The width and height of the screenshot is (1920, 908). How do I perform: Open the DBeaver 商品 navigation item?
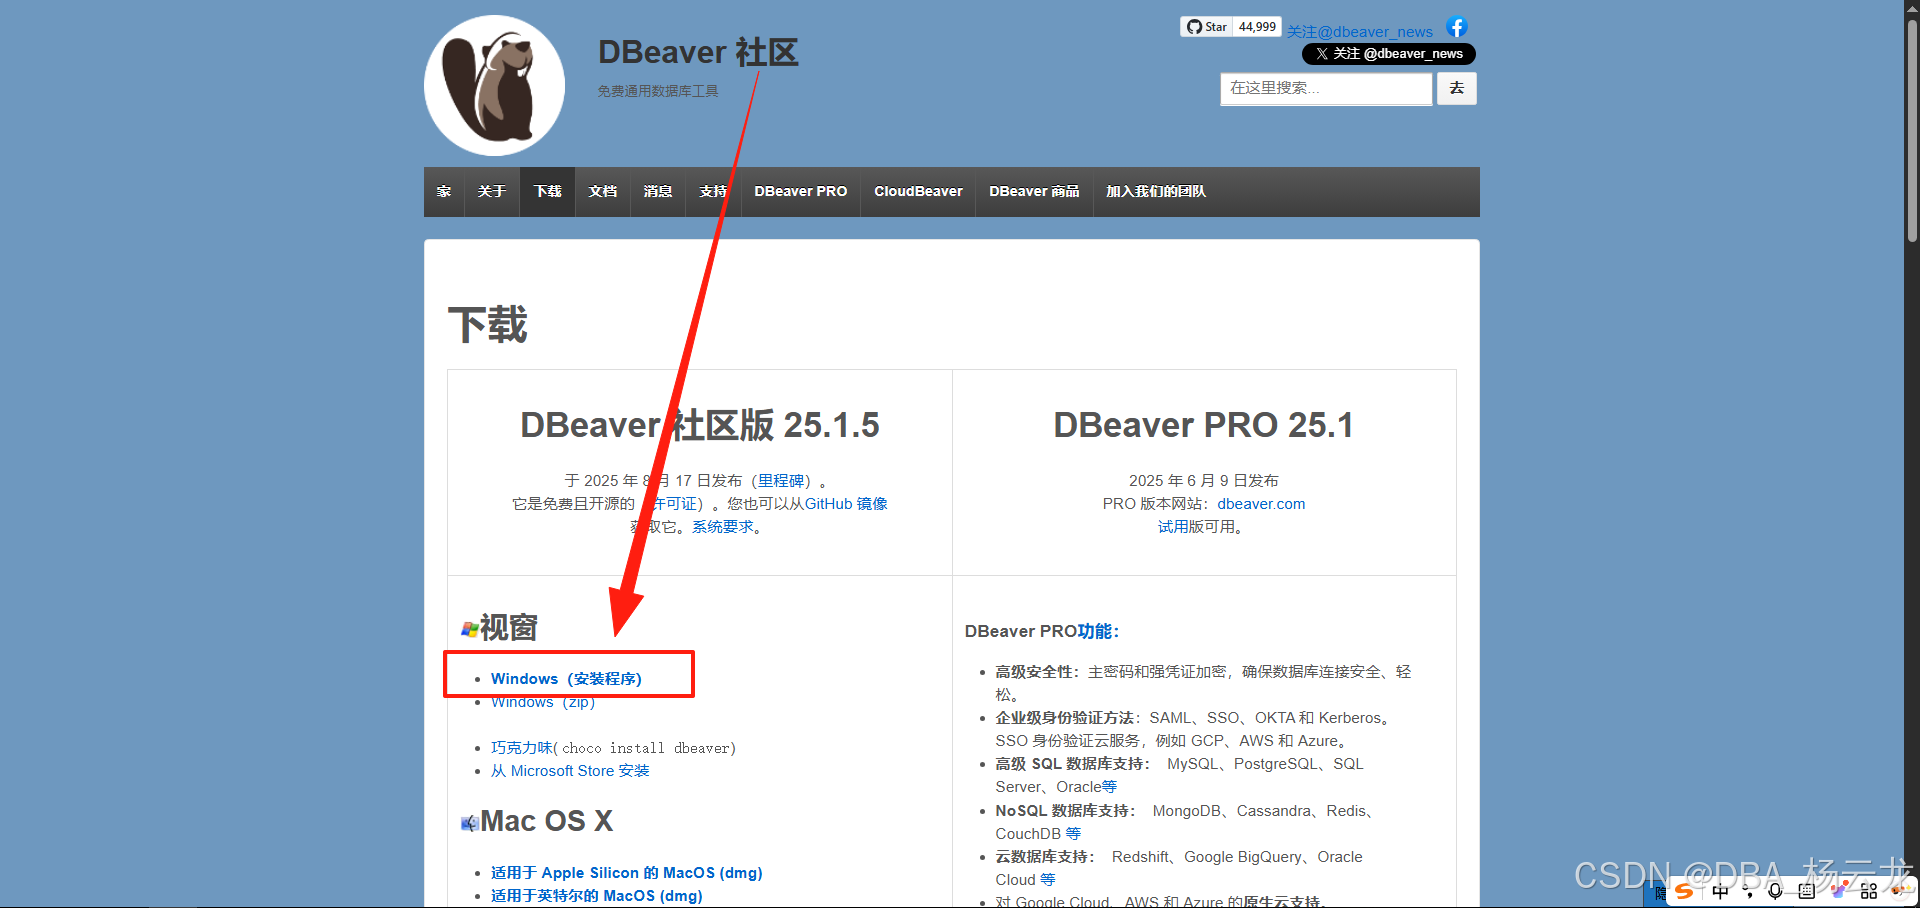click(1034, 191)
